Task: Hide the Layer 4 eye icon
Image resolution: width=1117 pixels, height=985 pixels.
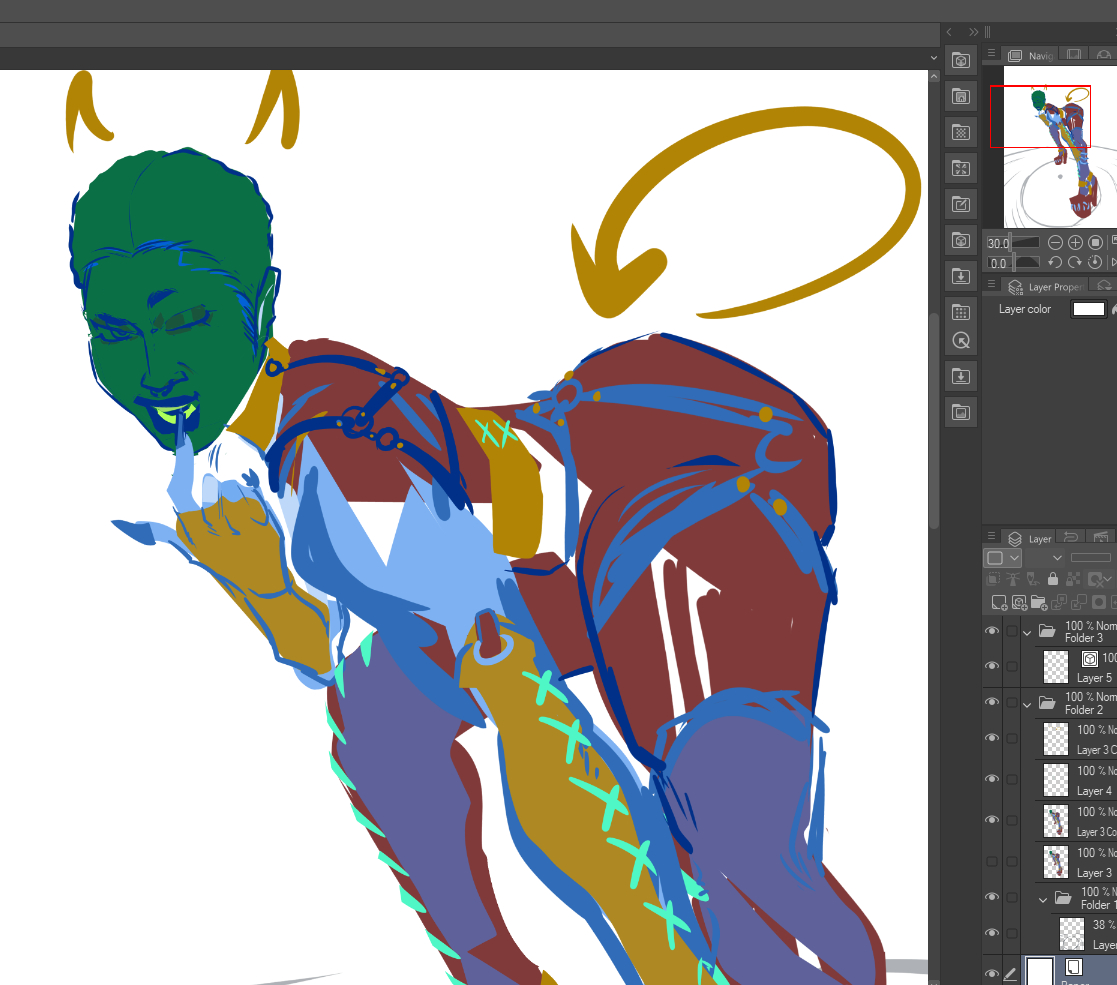Action: [x=992, y=779]
